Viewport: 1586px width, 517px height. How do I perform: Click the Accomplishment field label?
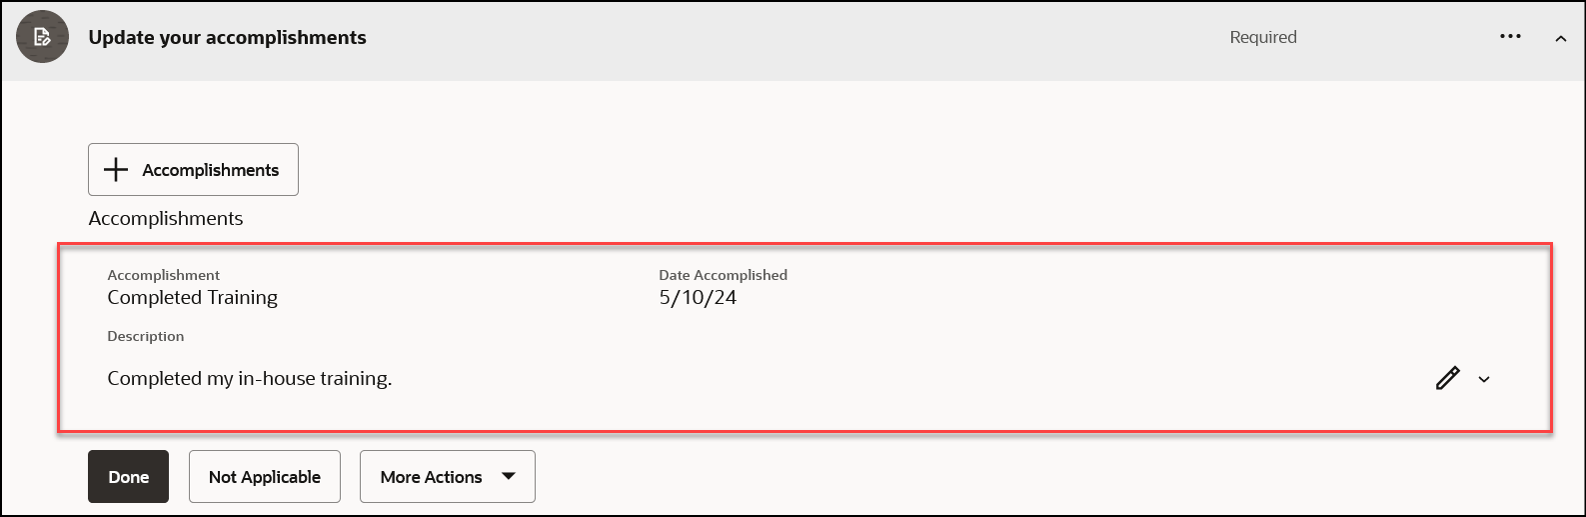pos(163,275)
